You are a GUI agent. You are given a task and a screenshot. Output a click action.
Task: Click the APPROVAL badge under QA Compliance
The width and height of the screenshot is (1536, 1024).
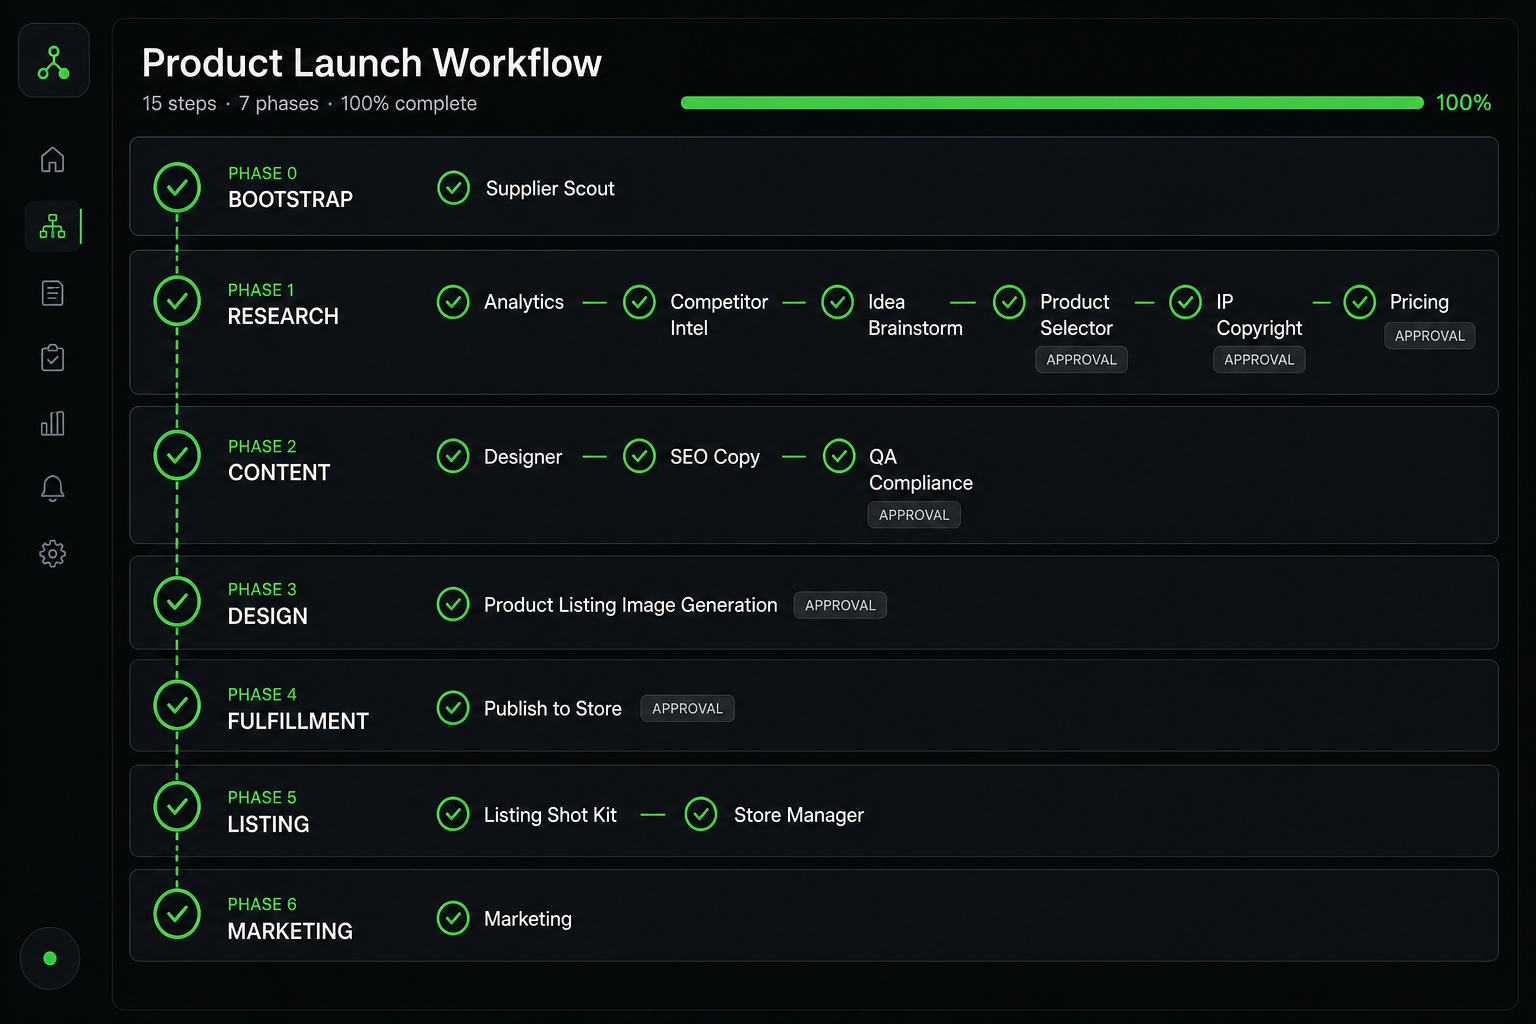pos(914,515)
